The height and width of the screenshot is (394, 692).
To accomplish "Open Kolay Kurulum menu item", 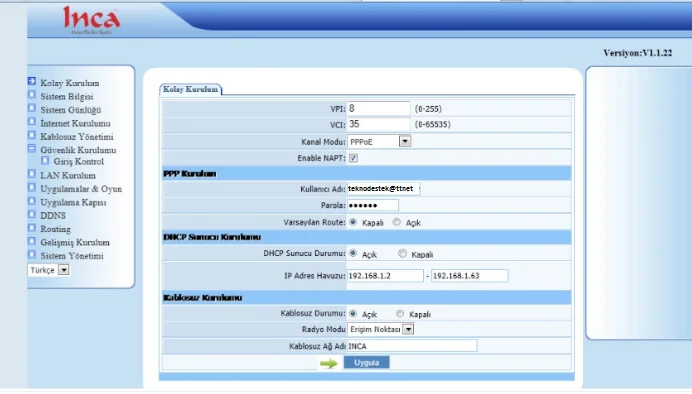I will (x=70, y=83).
